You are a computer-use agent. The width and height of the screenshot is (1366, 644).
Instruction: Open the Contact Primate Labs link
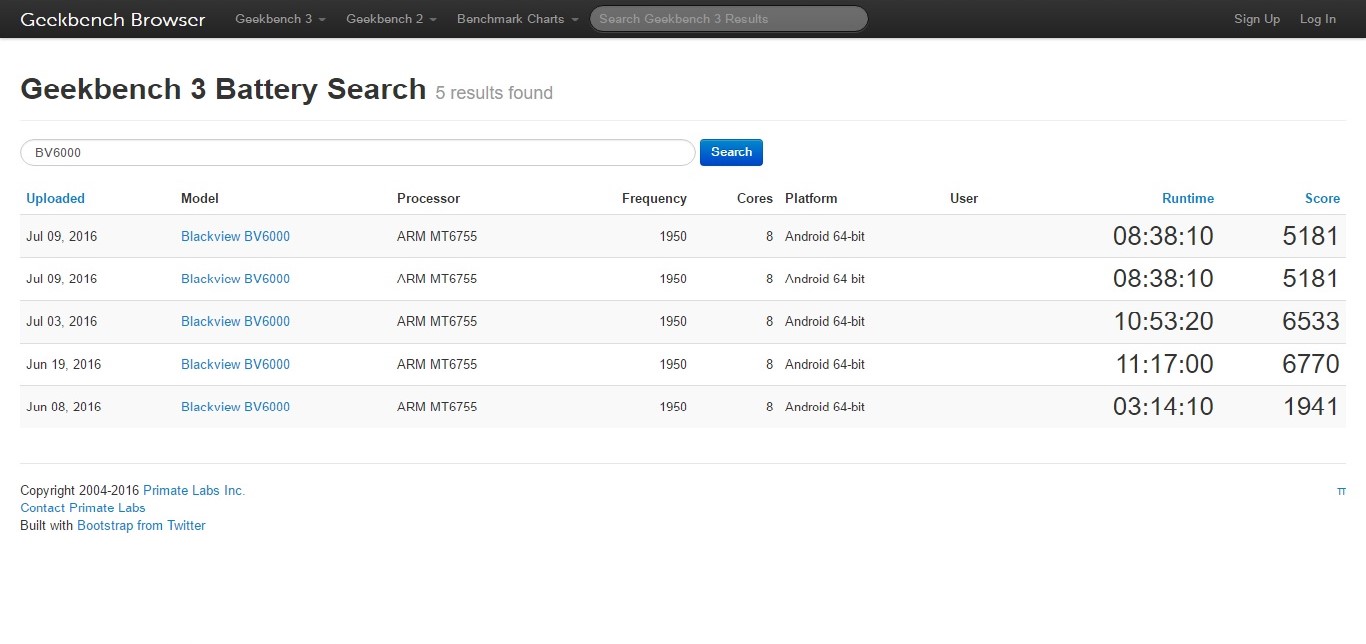point(83,508)
